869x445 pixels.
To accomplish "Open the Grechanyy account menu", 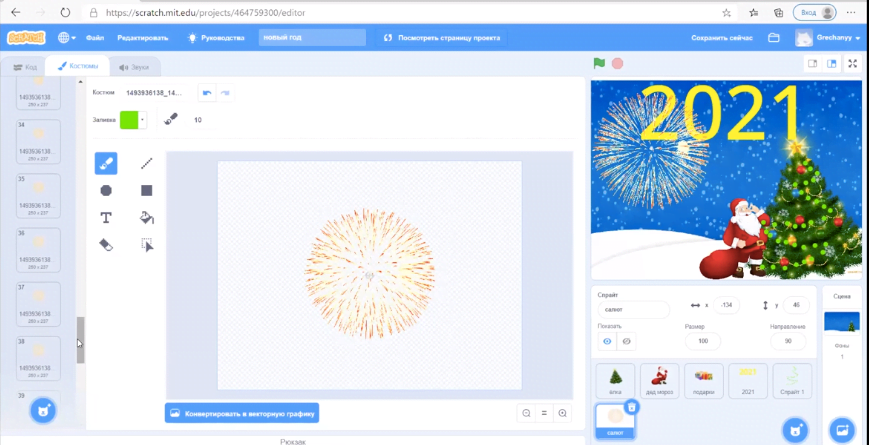I will pyautogui.click(x=828, y=38).
